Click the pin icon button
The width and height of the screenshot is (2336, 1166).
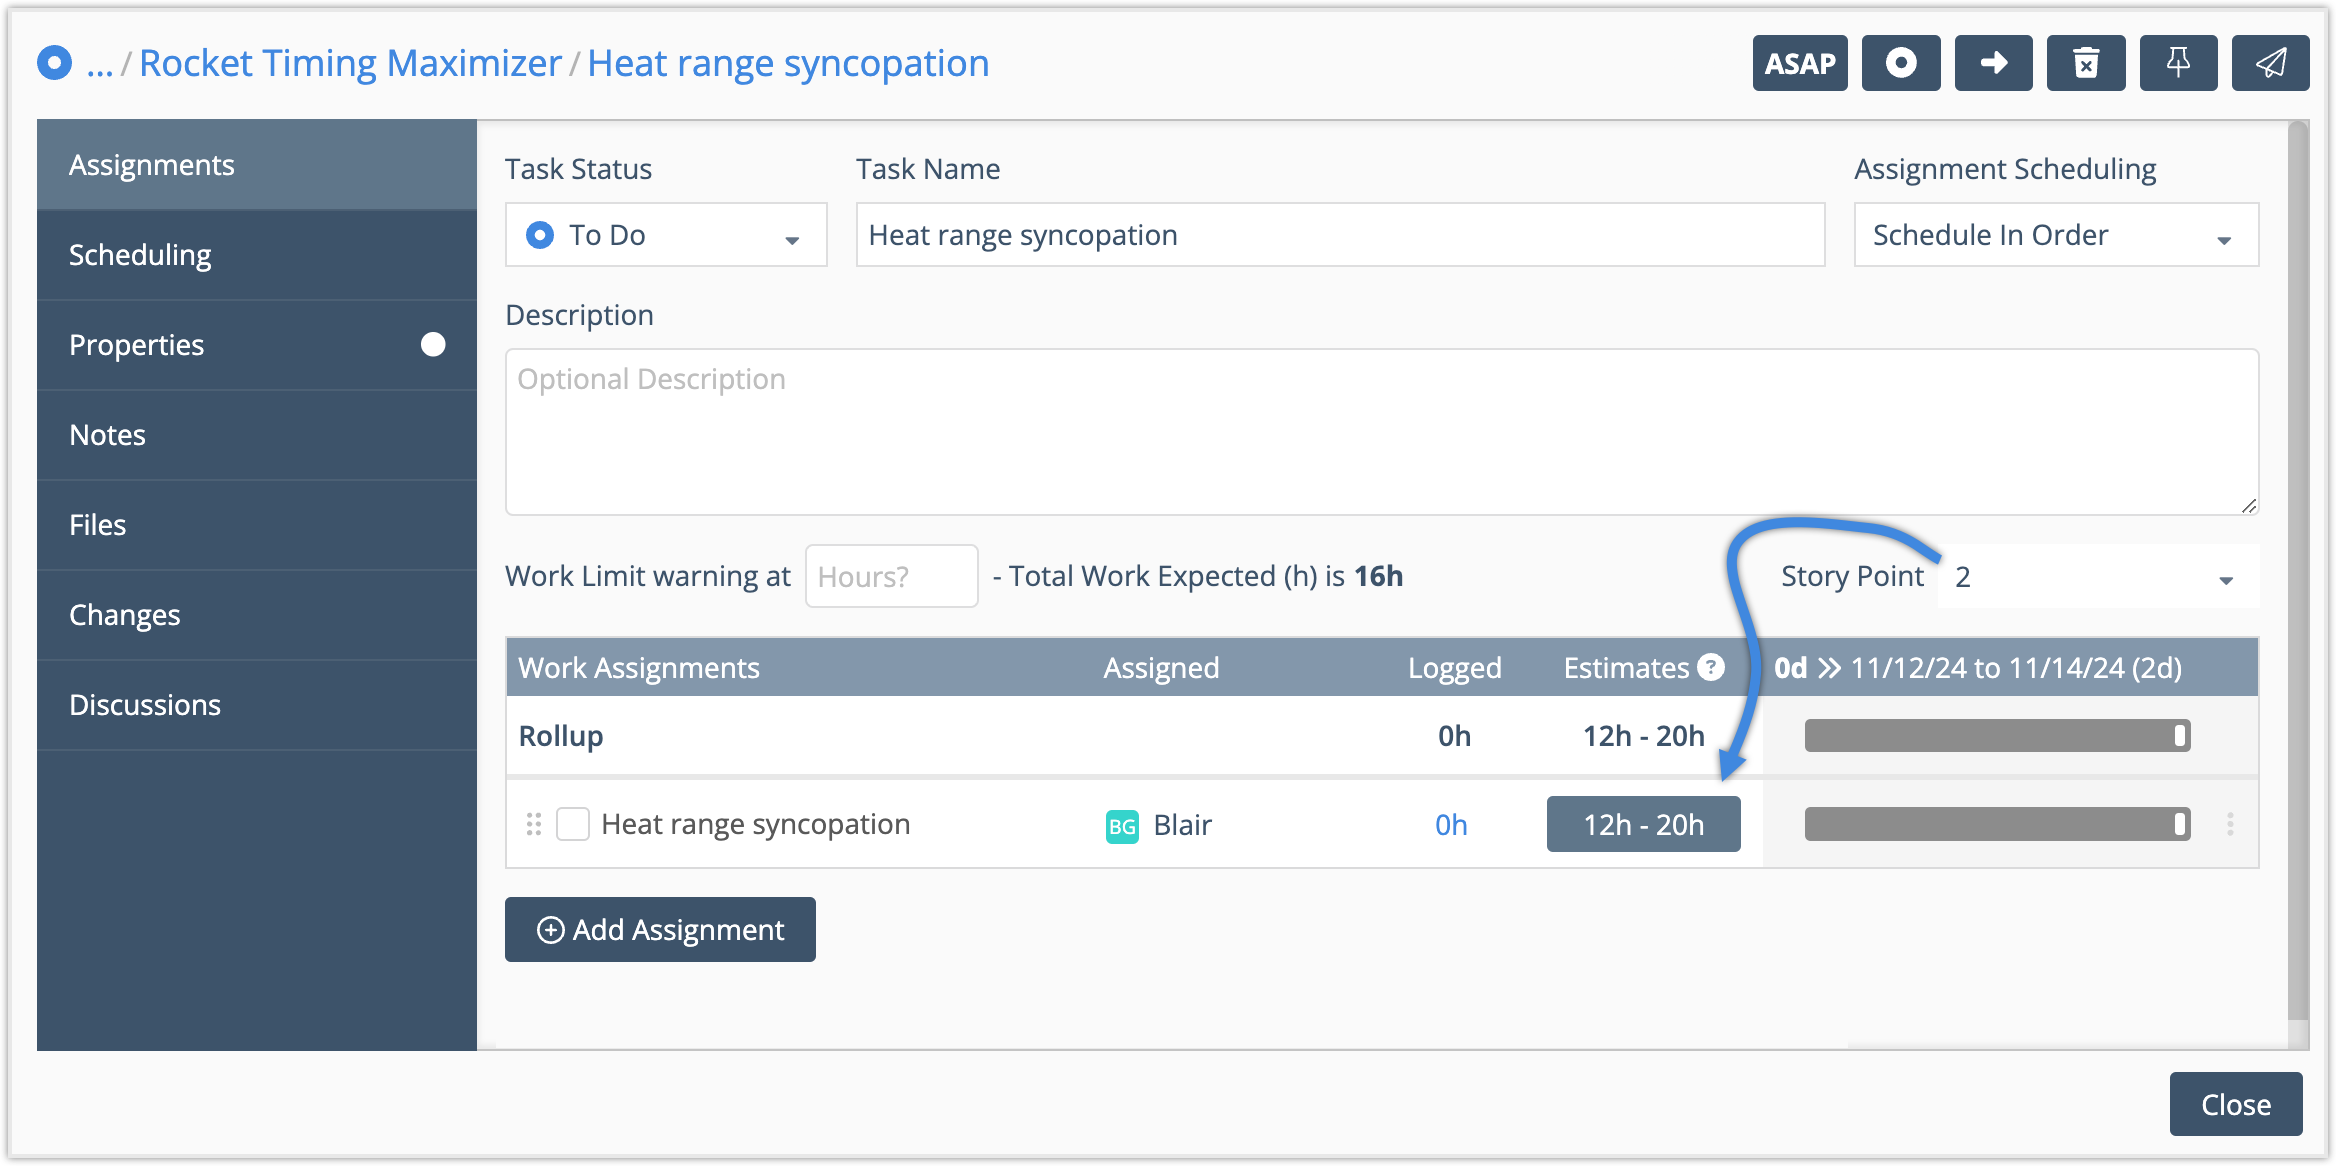[2177, 63]
